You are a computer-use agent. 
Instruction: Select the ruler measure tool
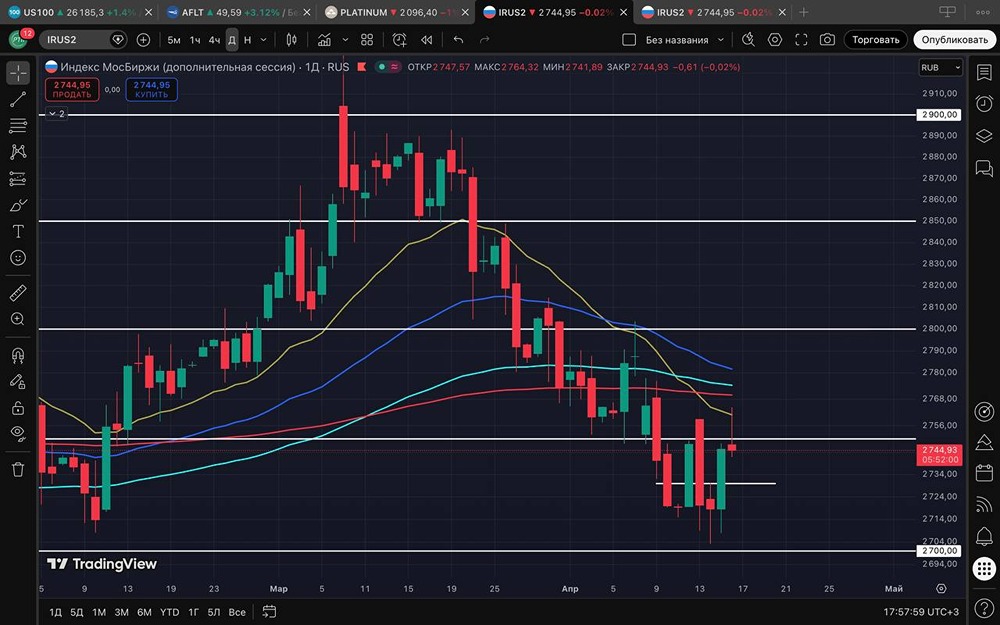(18, 293)
